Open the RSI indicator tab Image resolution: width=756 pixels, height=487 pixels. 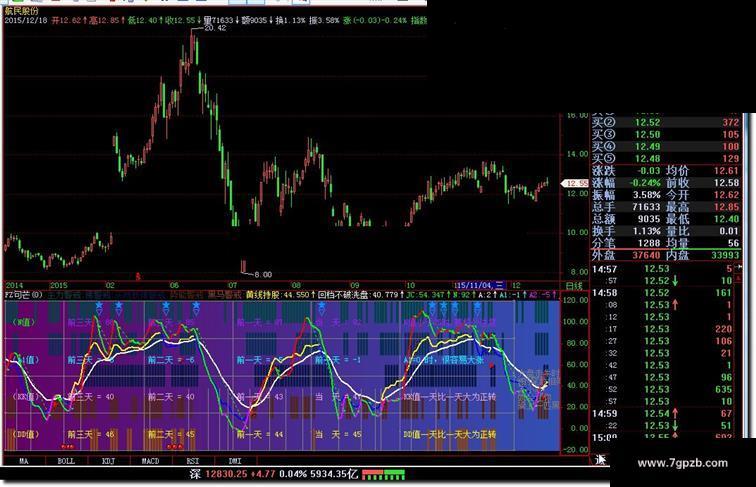(x=192, y=461)
